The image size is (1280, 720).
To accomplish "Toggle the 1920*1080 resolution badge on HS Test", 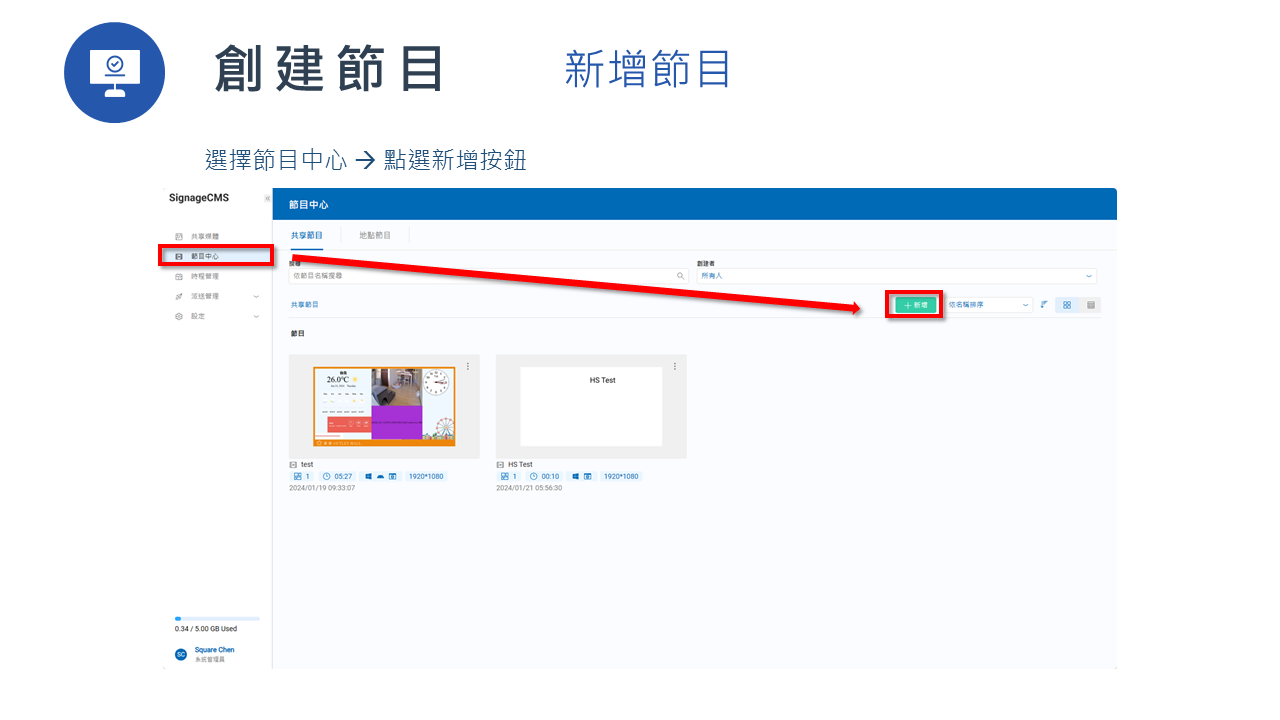I will (x=621, y=476).
